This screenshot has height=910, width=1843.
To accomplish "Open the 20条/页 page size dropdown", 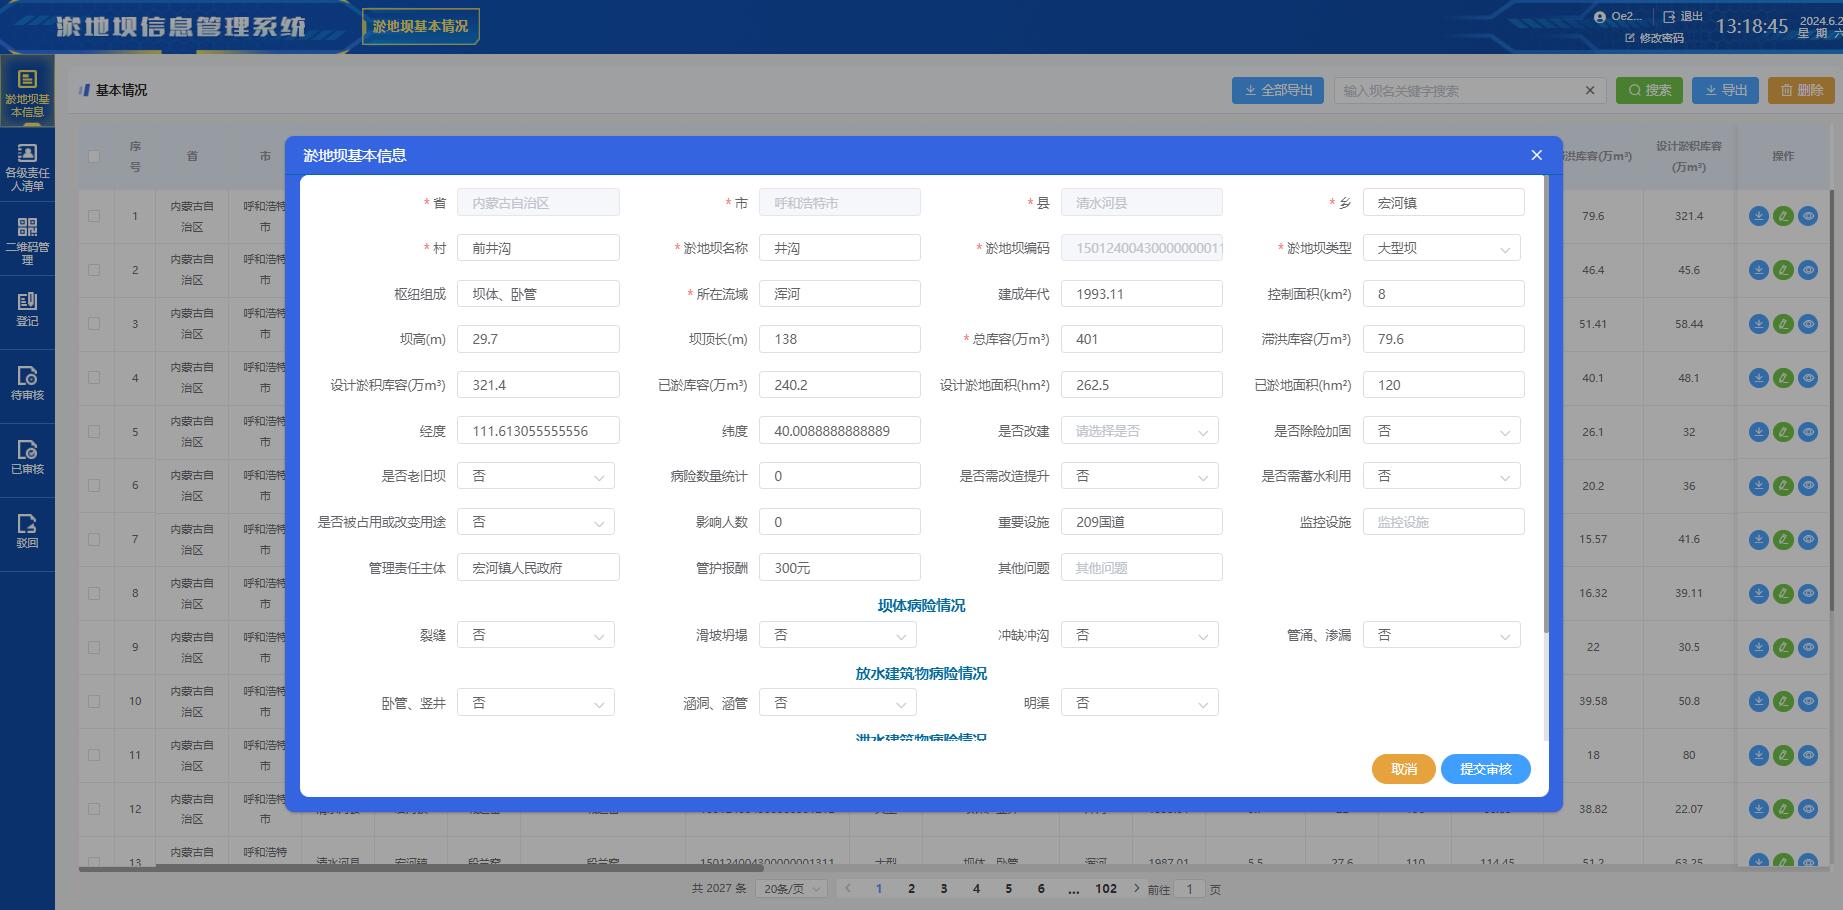I will [792, 888].
